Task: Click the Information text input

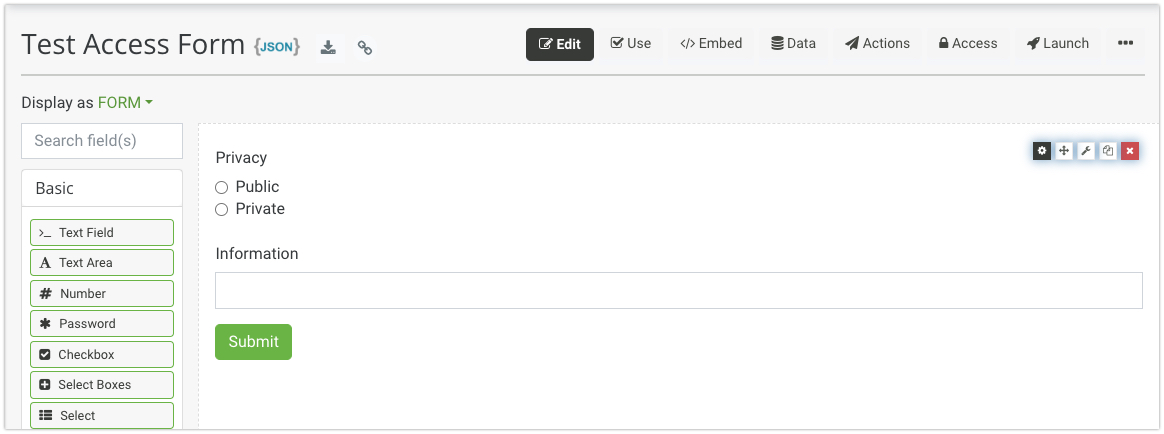Action: click(x=678, y=290)
